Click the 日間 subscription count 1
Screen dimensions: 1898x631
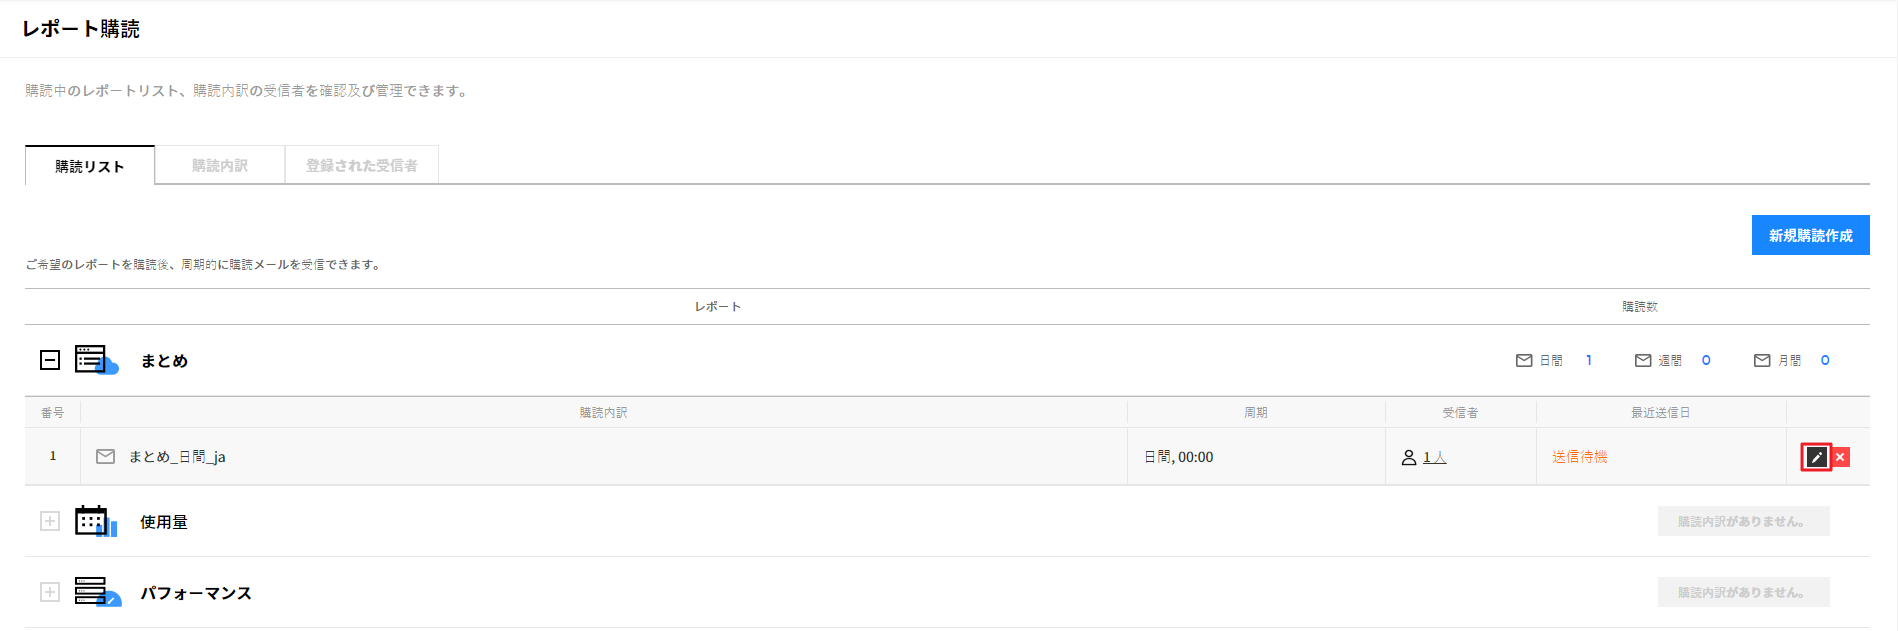(1589, 361)
